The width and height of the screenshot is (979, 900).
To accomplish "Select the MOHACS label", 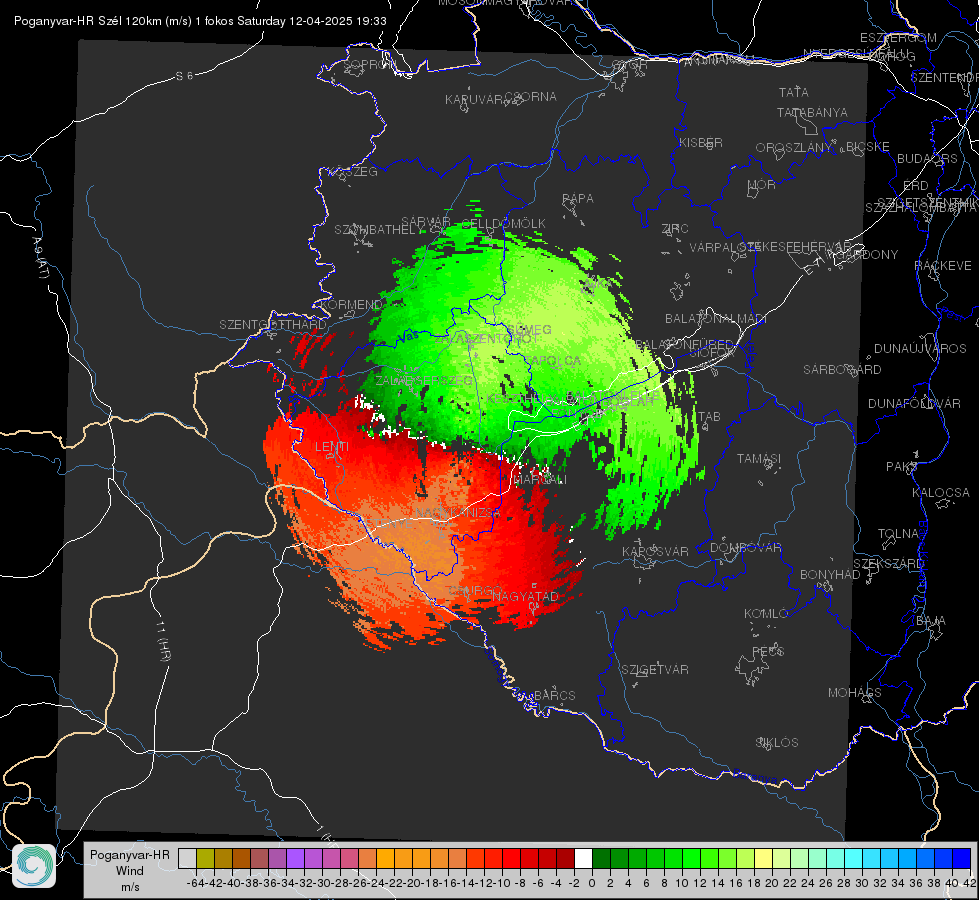I will click(855, 693).
